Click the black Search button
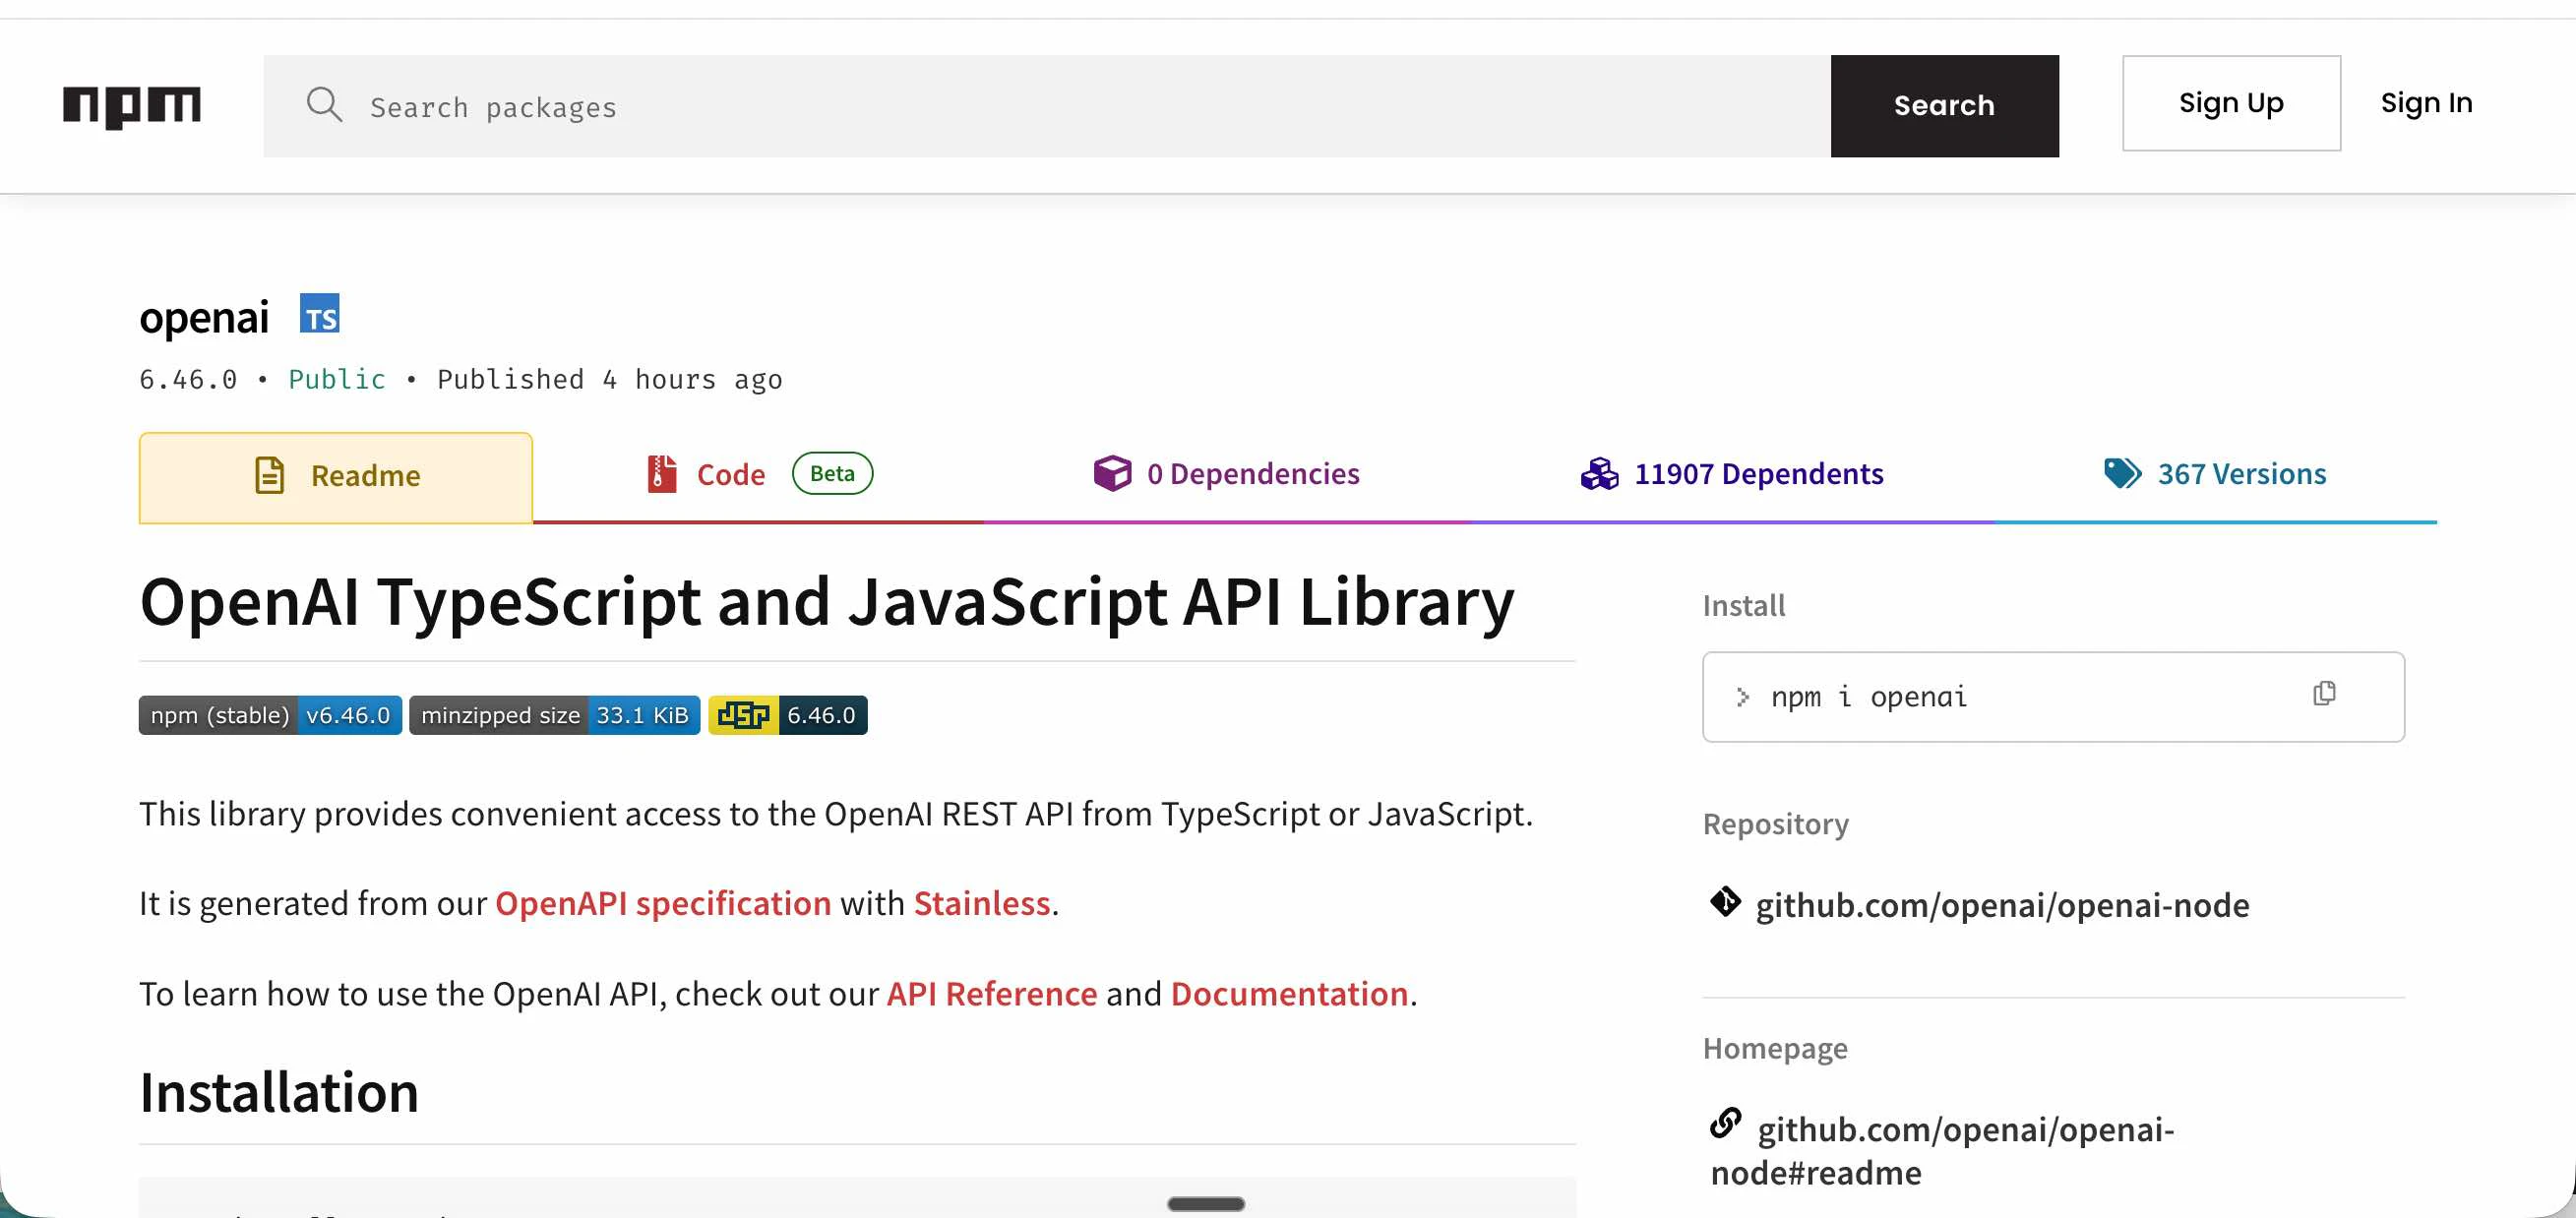The width and height of the screenshot is (2576, 1218). tap(1944, 106)
